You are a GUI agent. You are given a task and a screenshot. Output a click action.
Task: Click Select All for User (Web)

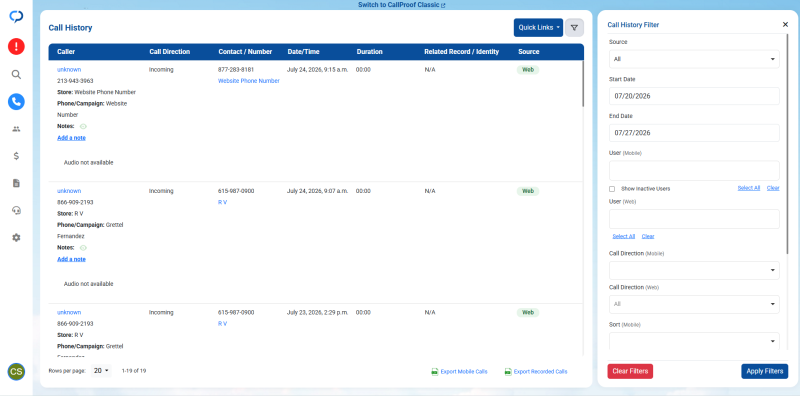(x=623, y=236)
